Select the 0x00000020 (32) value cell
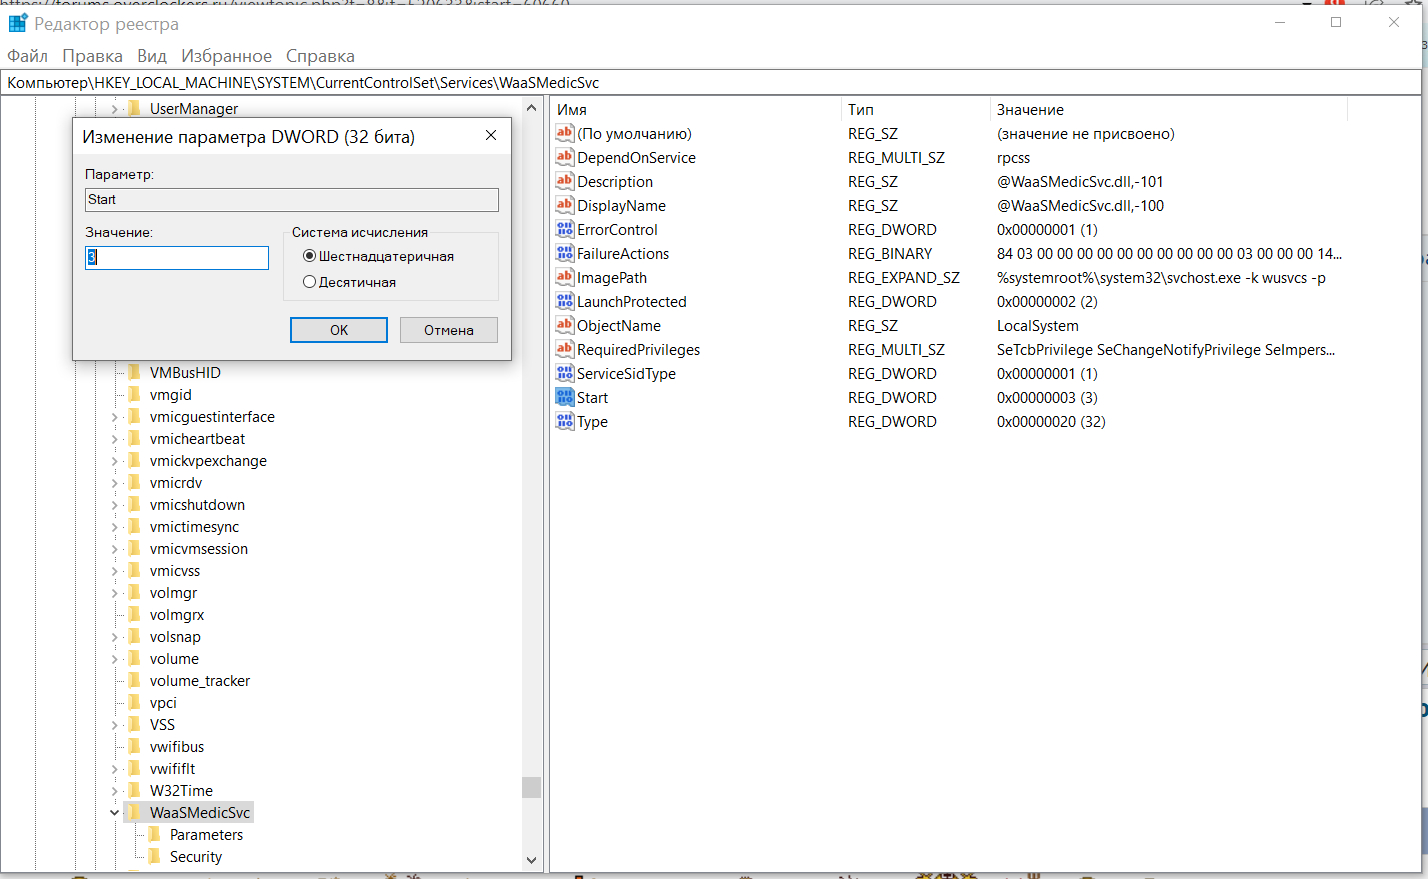 [x=1051, y=422]
